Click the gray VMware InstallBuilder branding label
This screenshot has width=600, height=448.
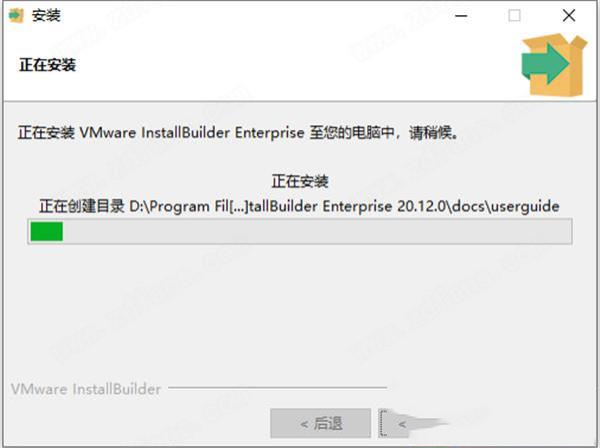pos(86,389)
